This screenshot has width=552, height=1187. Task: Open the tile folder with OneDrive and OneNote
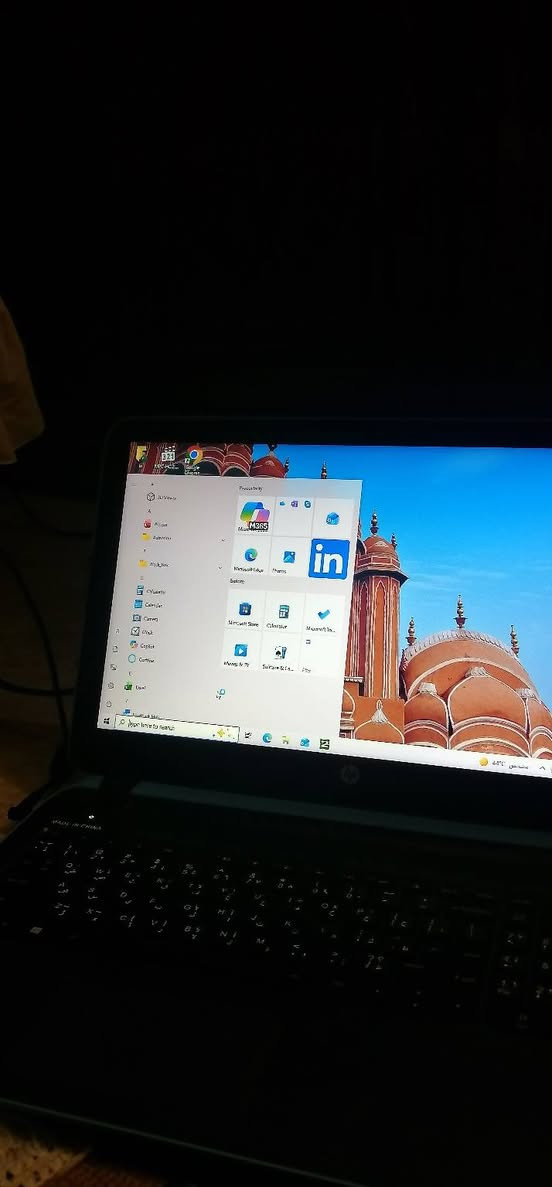tap(293, 517)
